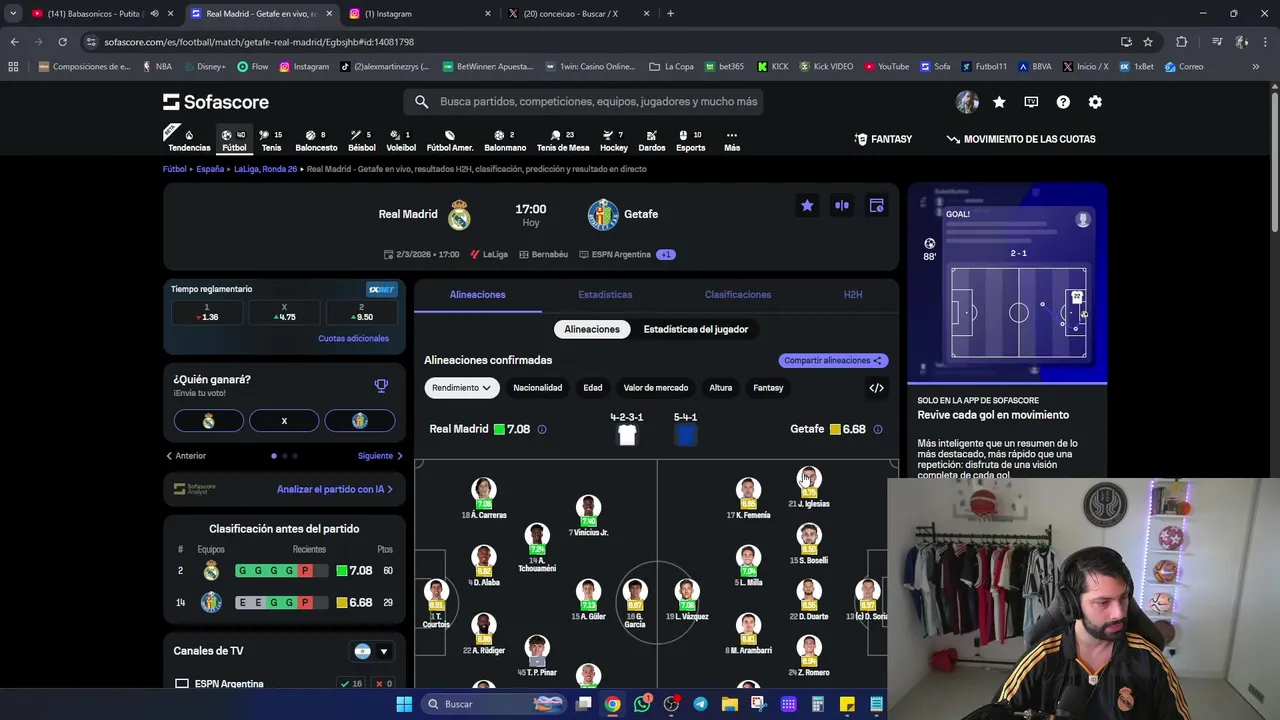Select the Fútbol Amer. sport icon
This screenshot has height=720, width=1280.
[450, 140]
